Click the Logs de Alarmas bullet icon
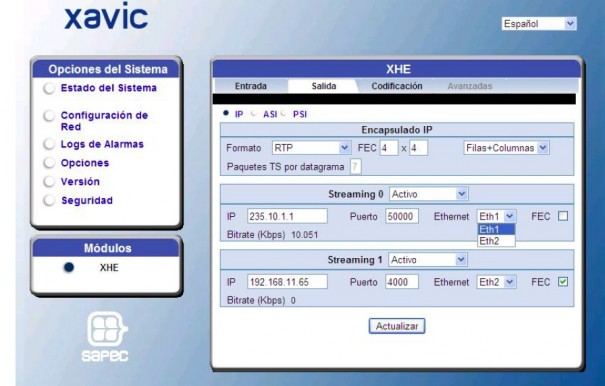Image resolution: width=605 pixels, height=386 pixels. [x=49, y=144]
